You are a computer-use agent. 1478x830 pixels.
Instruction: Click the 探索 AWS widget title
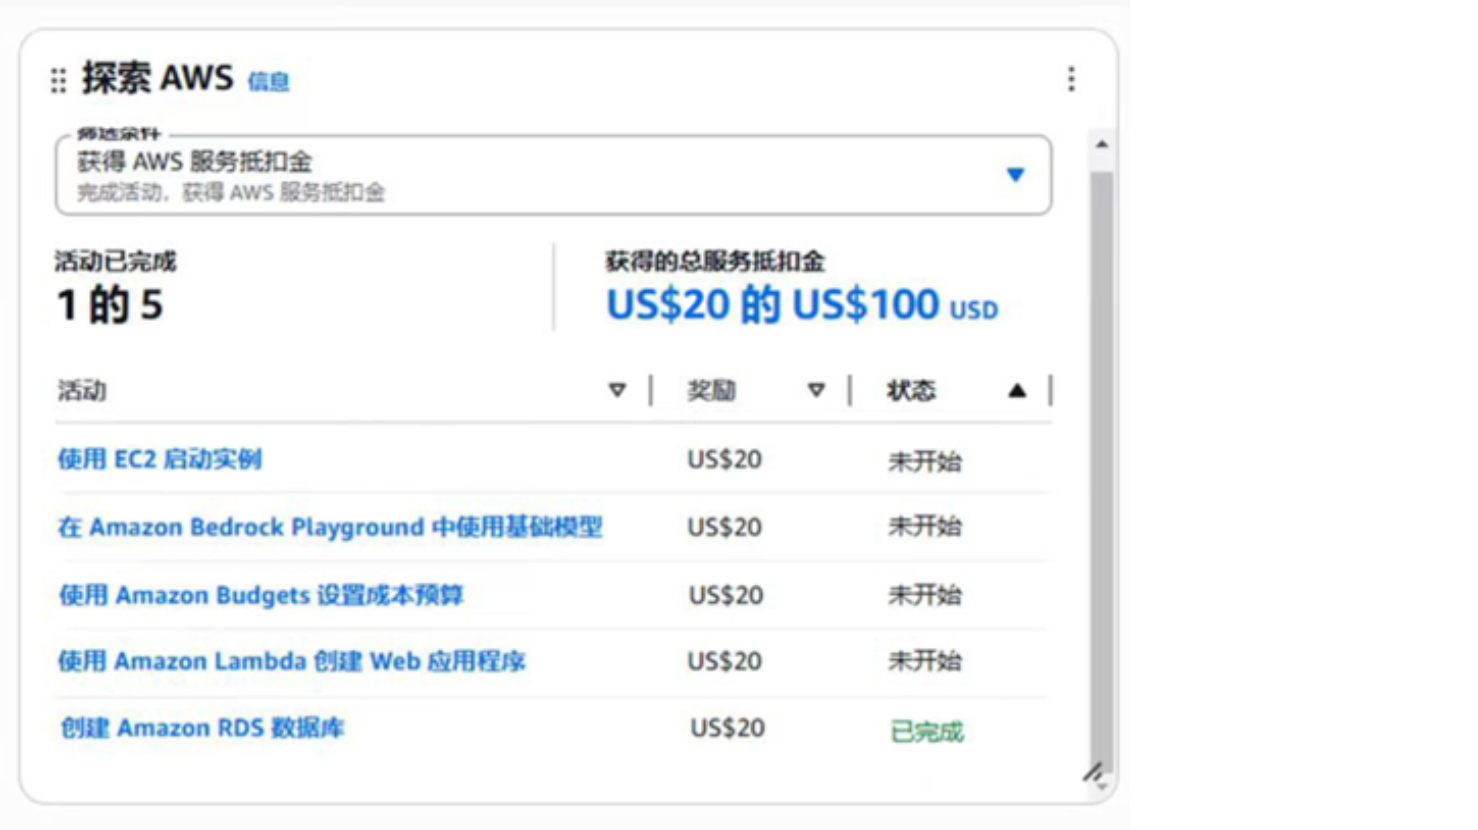157,78
